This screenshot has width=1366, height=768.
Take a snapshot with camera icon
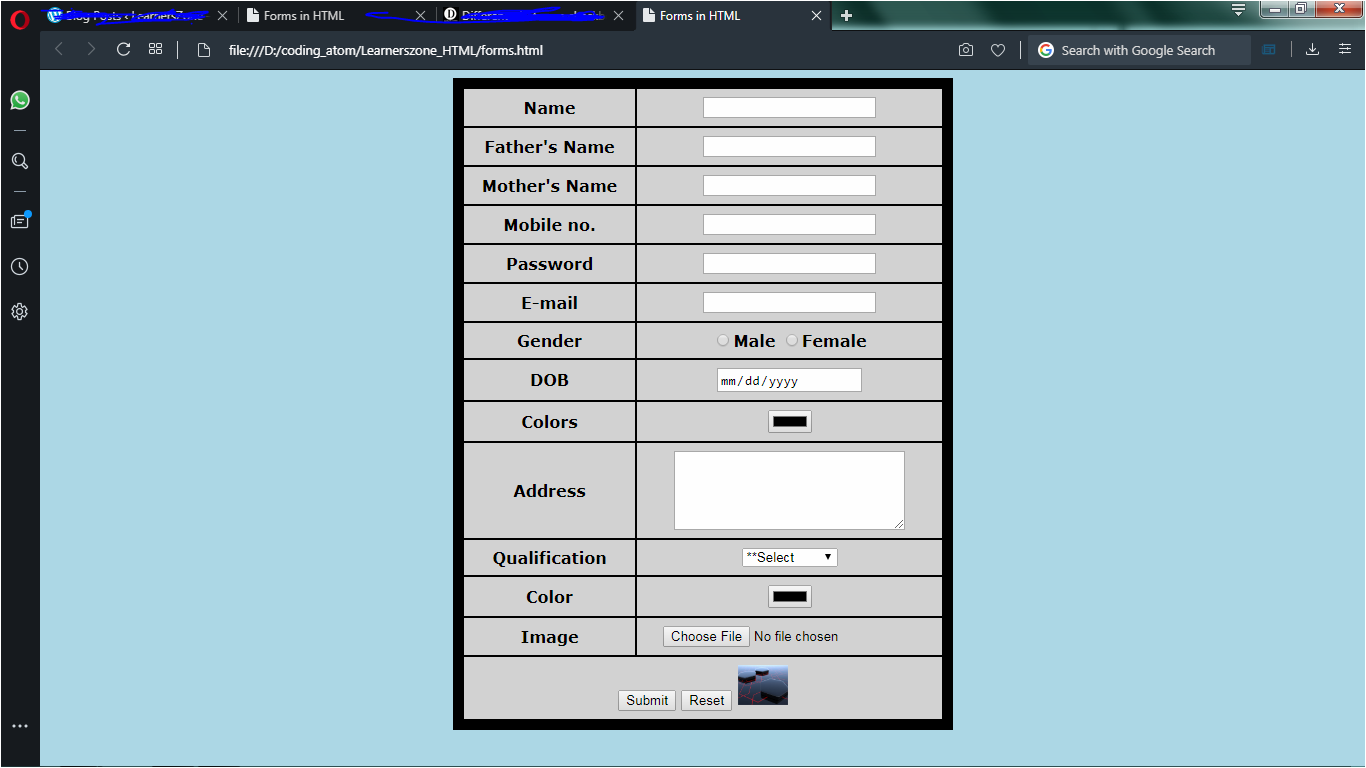tap(965, 50)
